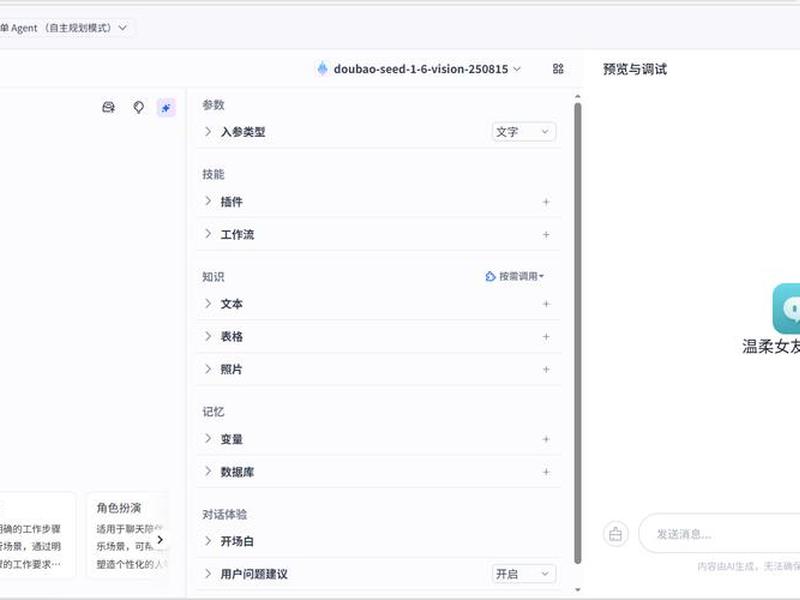This screenshot has height=600, width=800.
Task: Click the 对话体验 section label
Action: (x=224, y=514)
